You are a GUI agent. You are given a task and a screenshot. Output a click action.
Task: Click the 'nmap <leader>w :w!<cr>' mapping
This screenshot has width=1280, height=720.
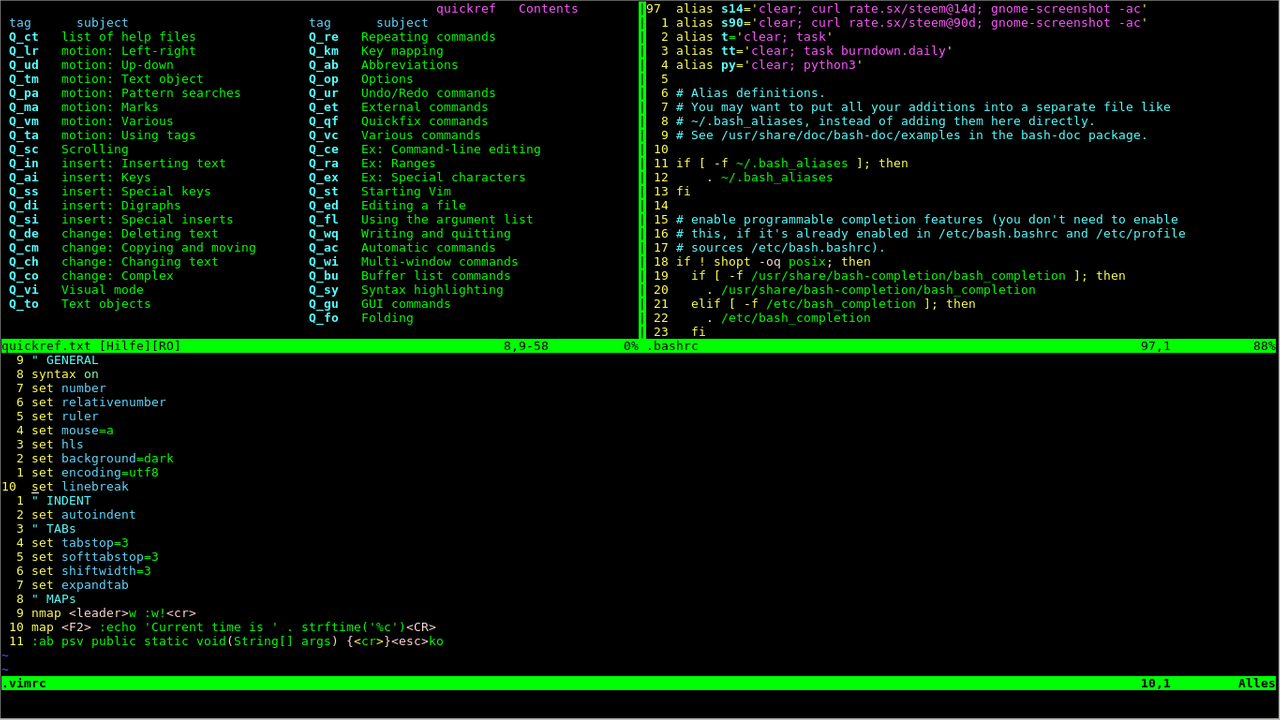(113, 612)
